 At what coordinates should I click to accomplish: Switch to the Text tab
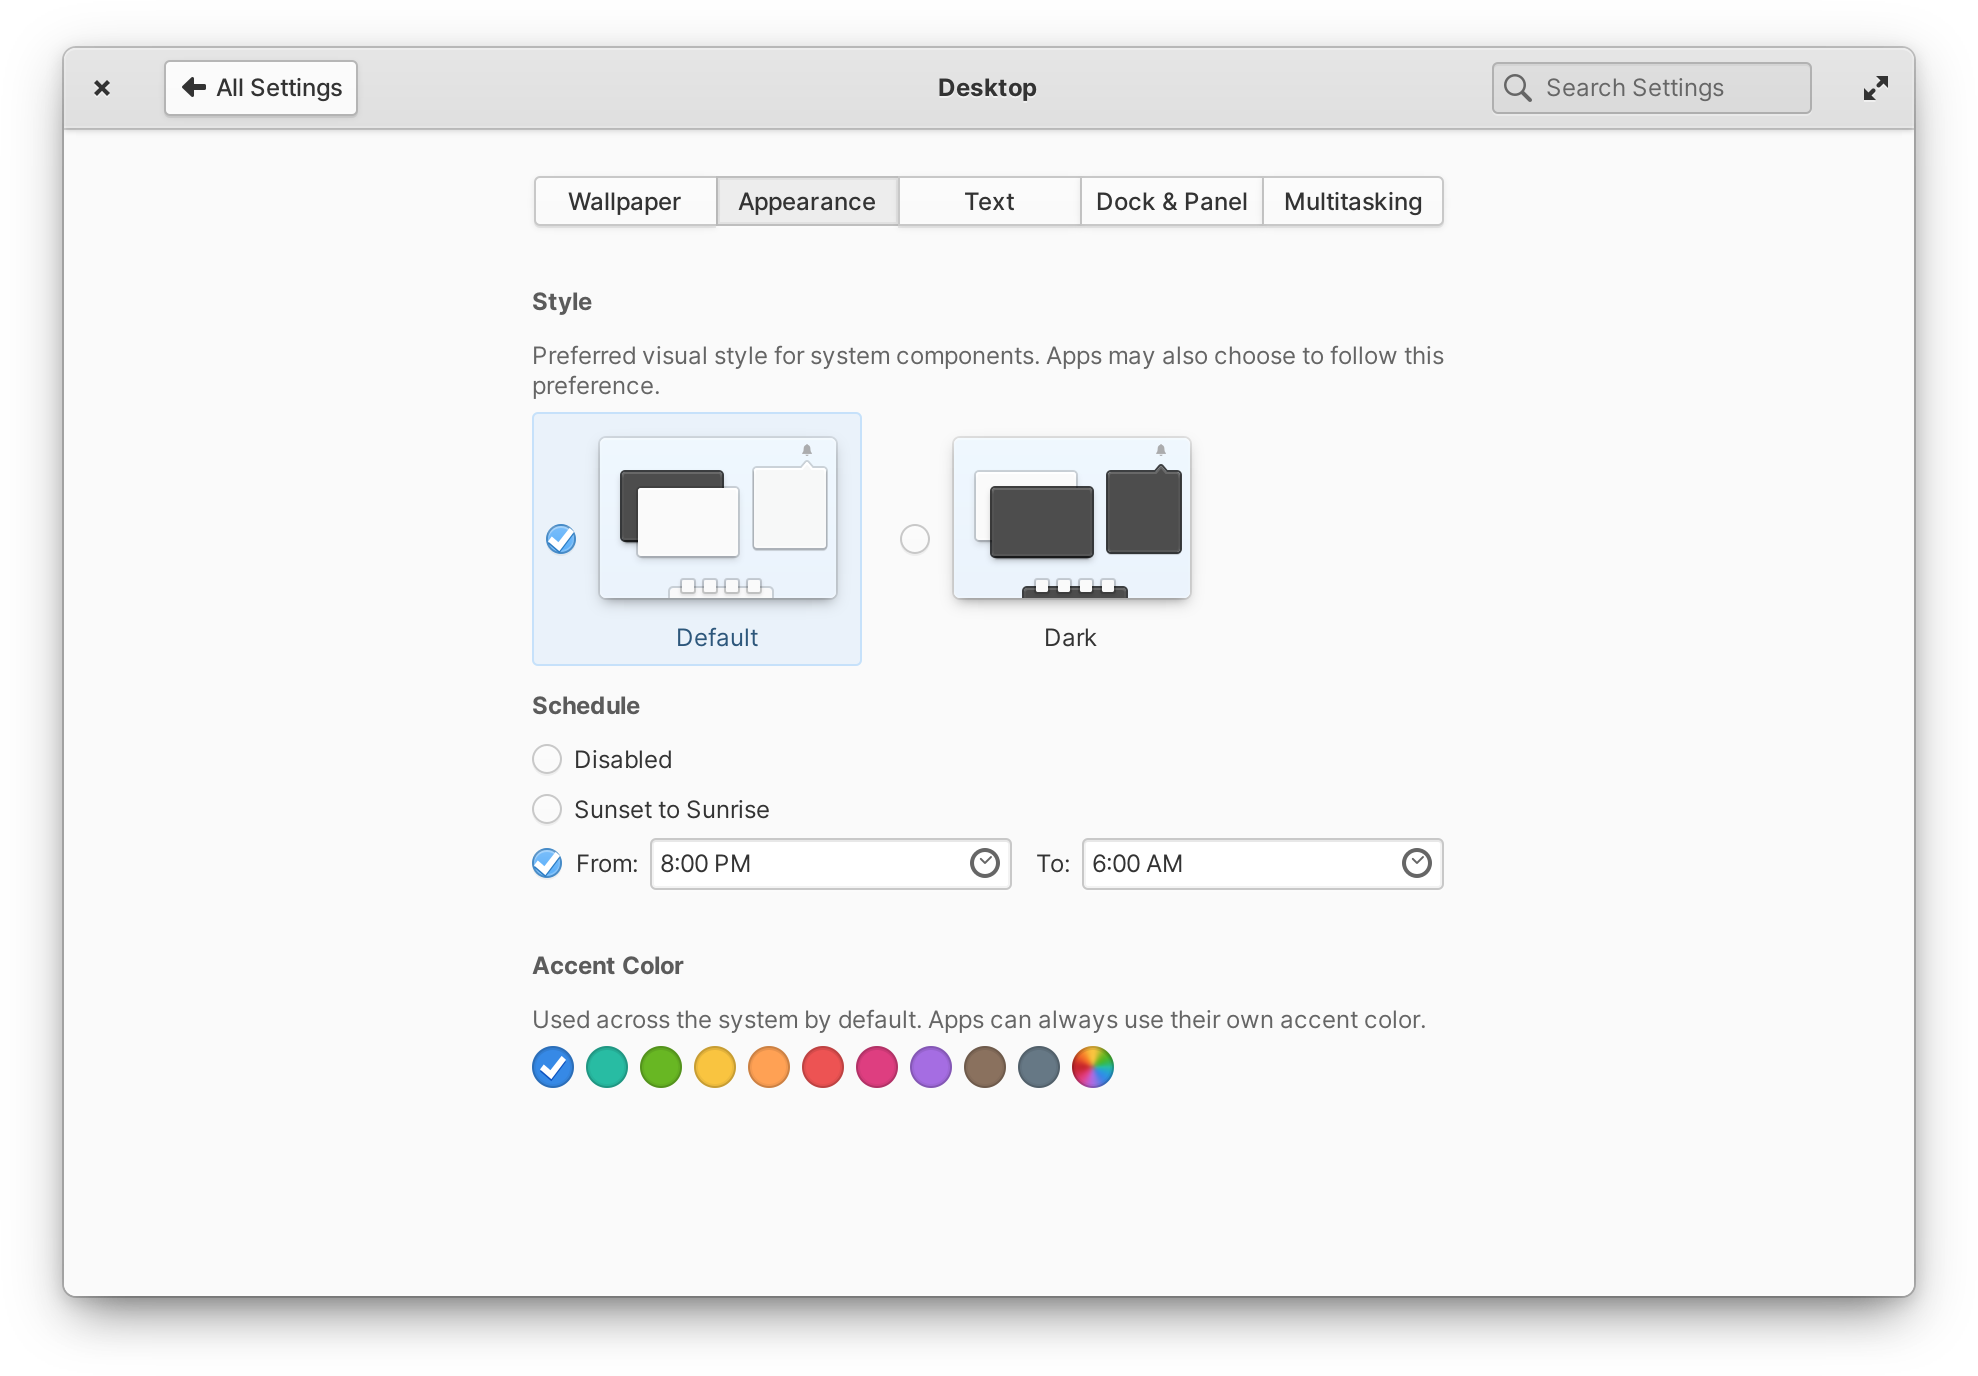(989, 202)
